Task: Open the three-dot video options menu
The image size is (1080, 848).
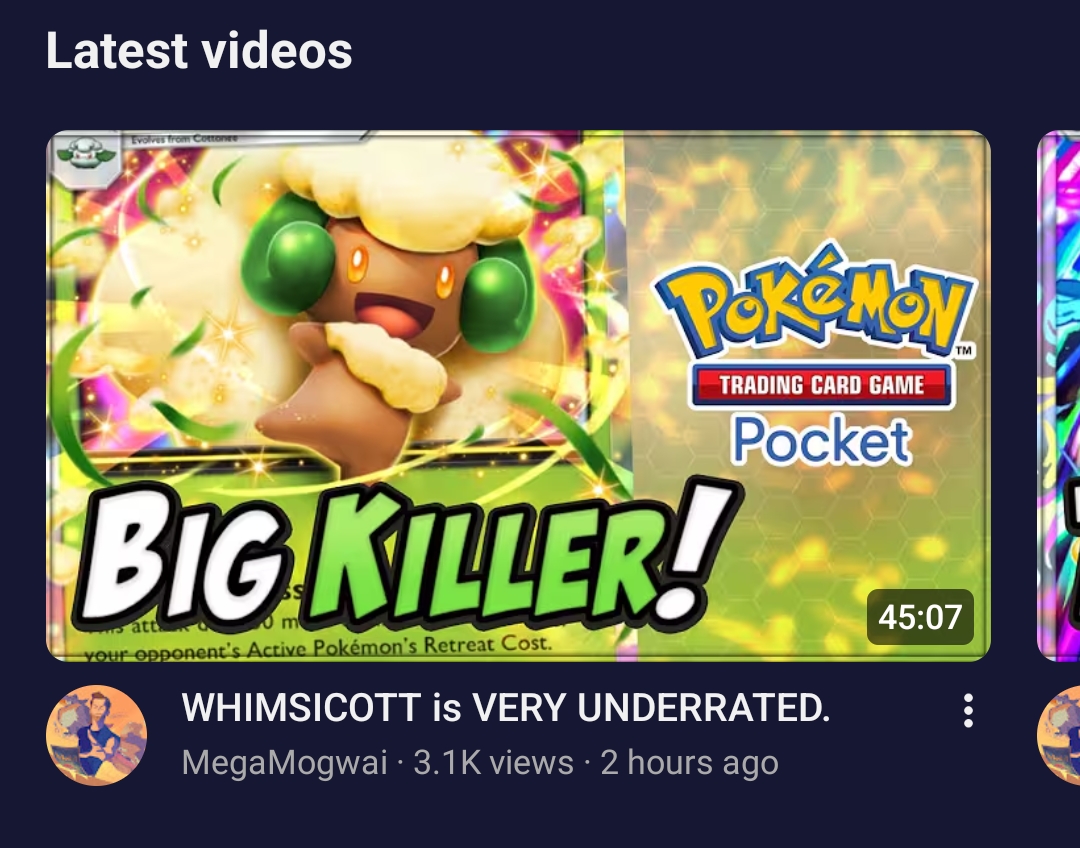Action: tap(968, 710)
